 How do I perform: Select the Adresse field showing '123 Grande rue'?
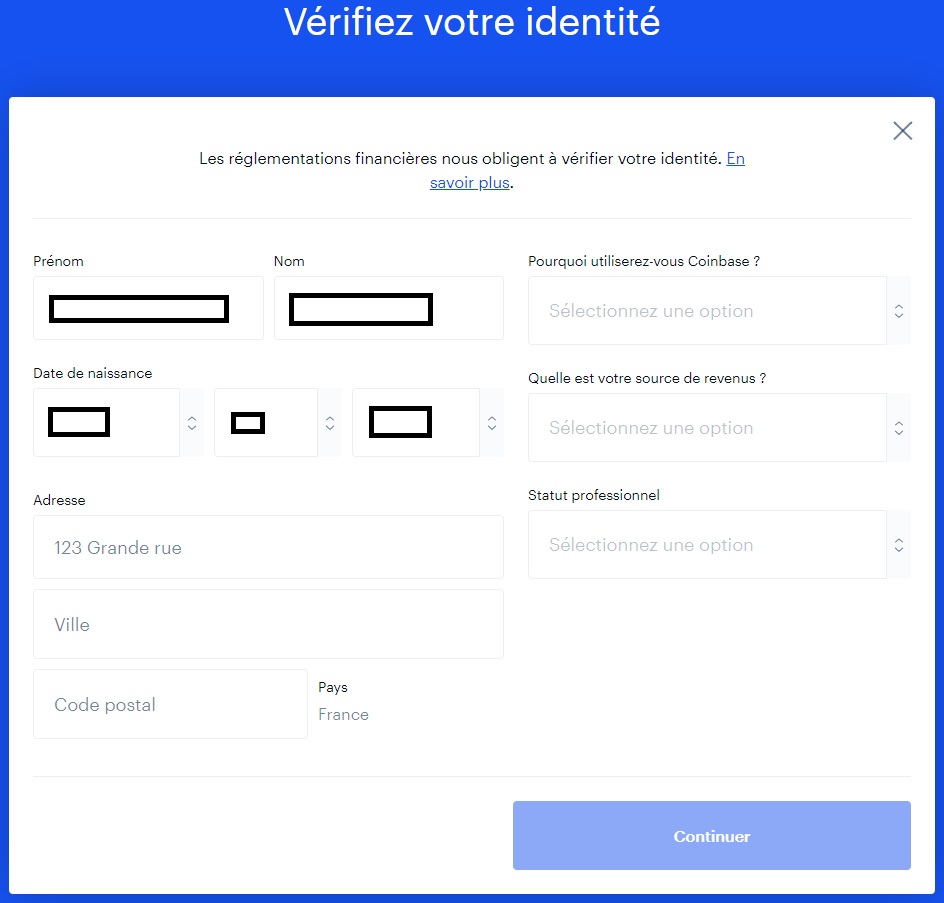coord(268,547)
